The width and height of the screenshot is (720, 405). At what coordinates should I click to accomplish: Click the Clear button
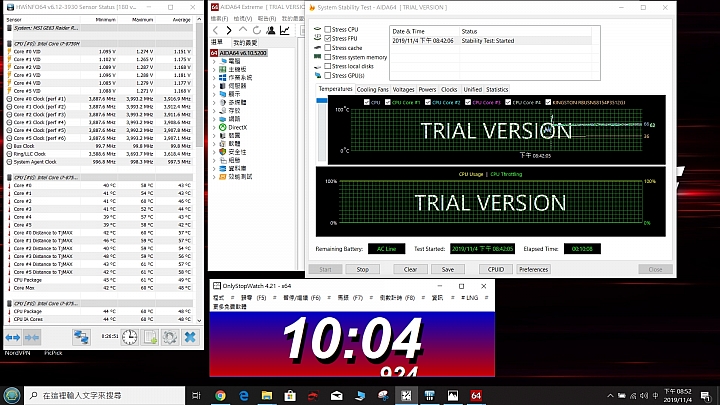pyautogui.click(x=410, y=270)
